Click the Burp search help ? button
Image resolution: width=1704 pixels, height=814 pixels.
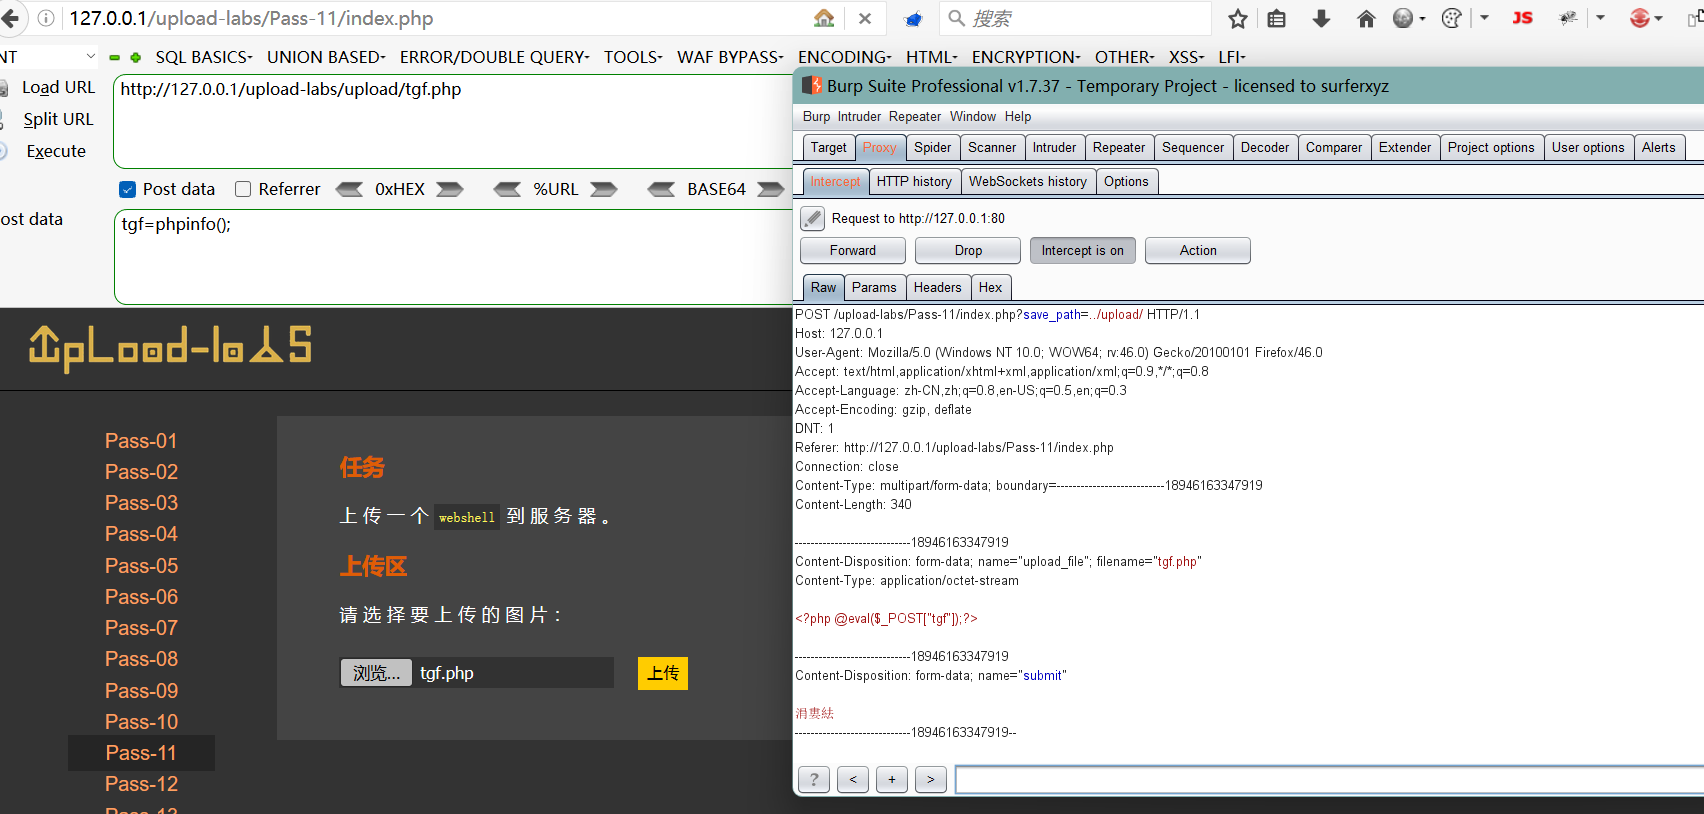click(x=814, y=780)
